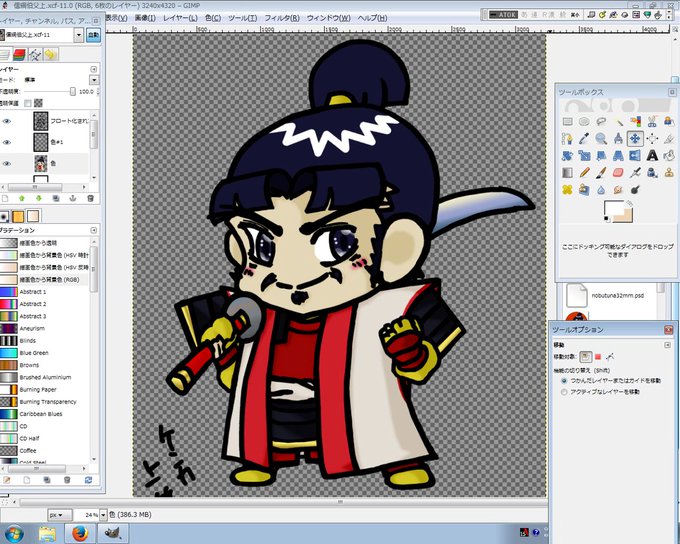This screenshot has height=544, width=680.
Task: Toggle the lock transparency checkbox
Action: (x=28, y=103)
